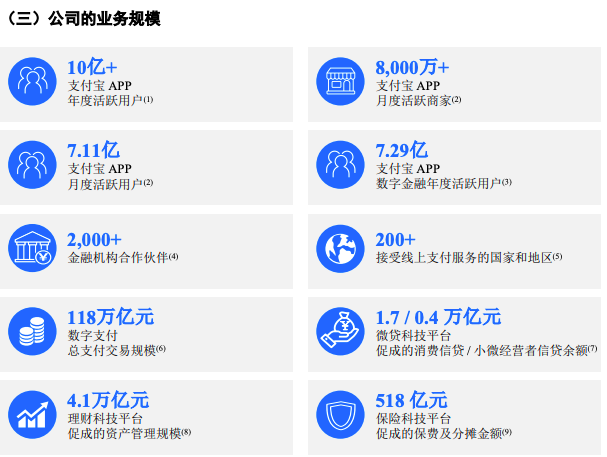
Task: Click the text 月度活跃用户(2)
Action: [x=110, y=184]
